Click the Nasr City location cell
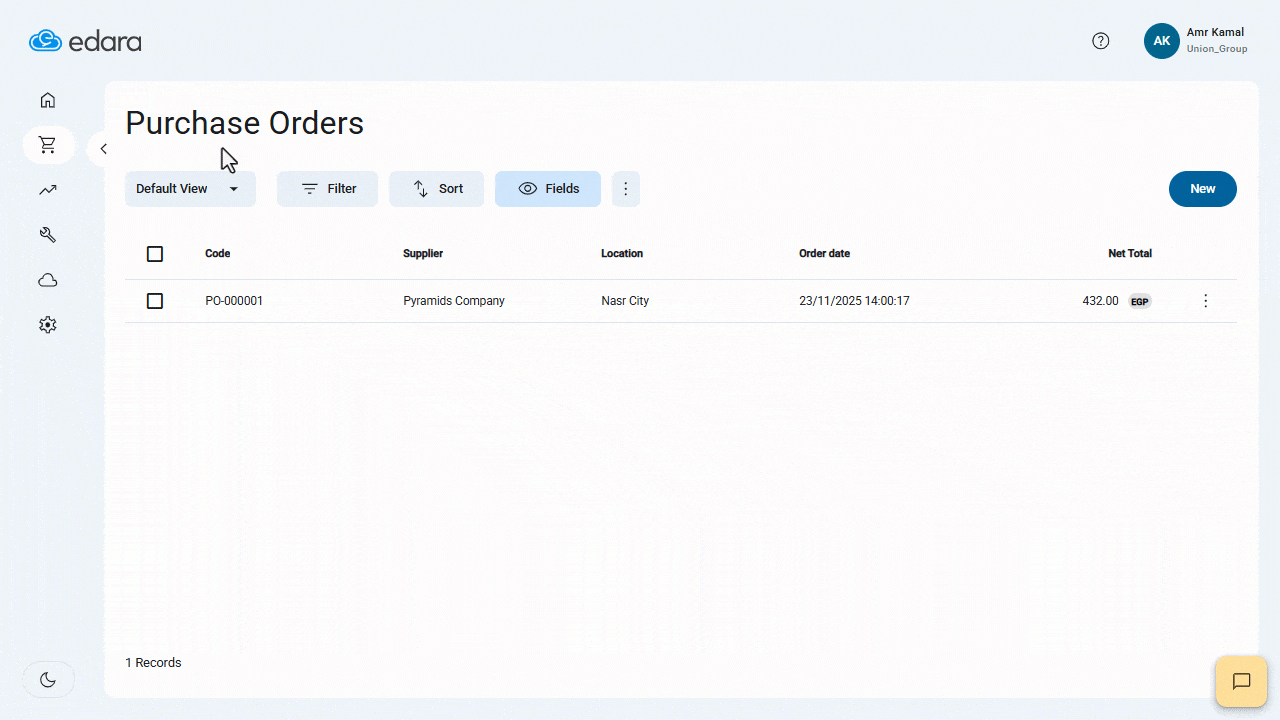The image size is (1280, 720). 625,301
